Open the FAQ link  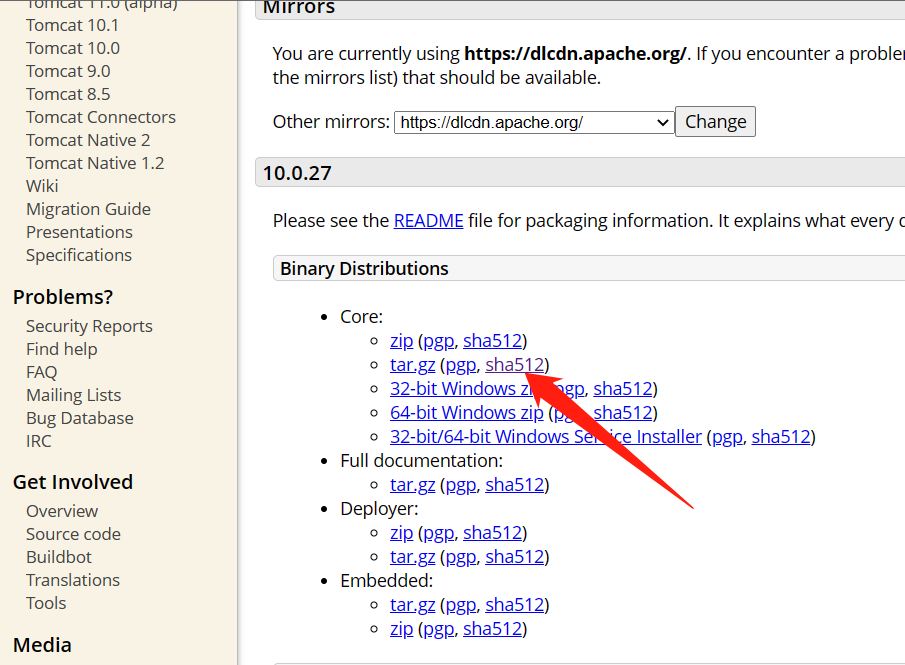[x=42, y=373]
